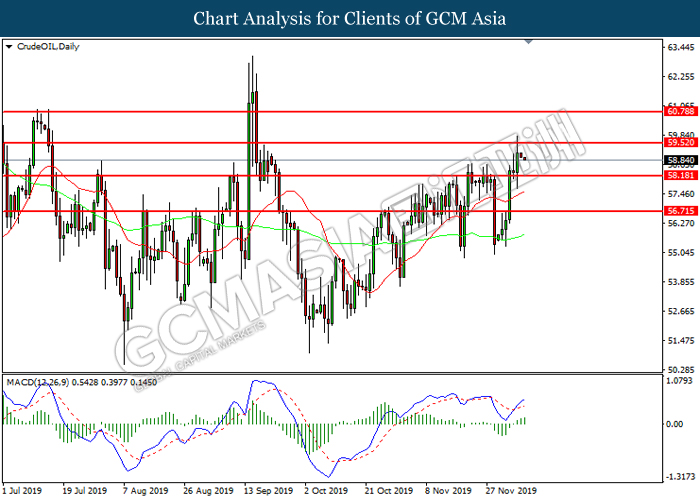
Task: Click the MACD(12,26,9) indicator label
Action: coord(38,382)
